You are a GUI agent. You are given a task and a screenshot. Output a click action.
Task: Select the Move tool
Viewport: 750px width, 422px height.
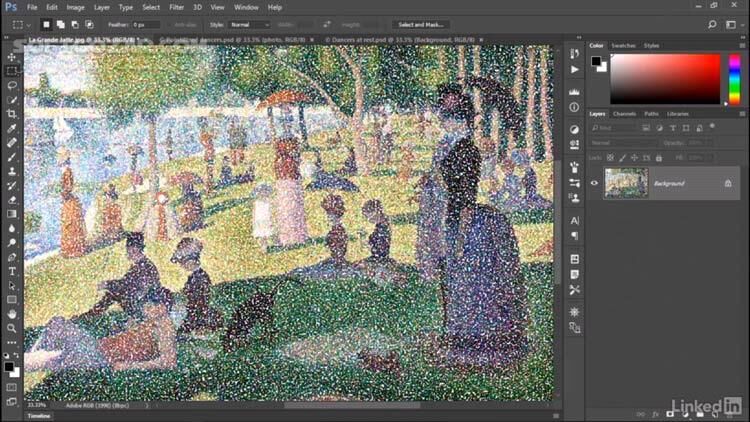pyautogui.click(x=12, y=57)
